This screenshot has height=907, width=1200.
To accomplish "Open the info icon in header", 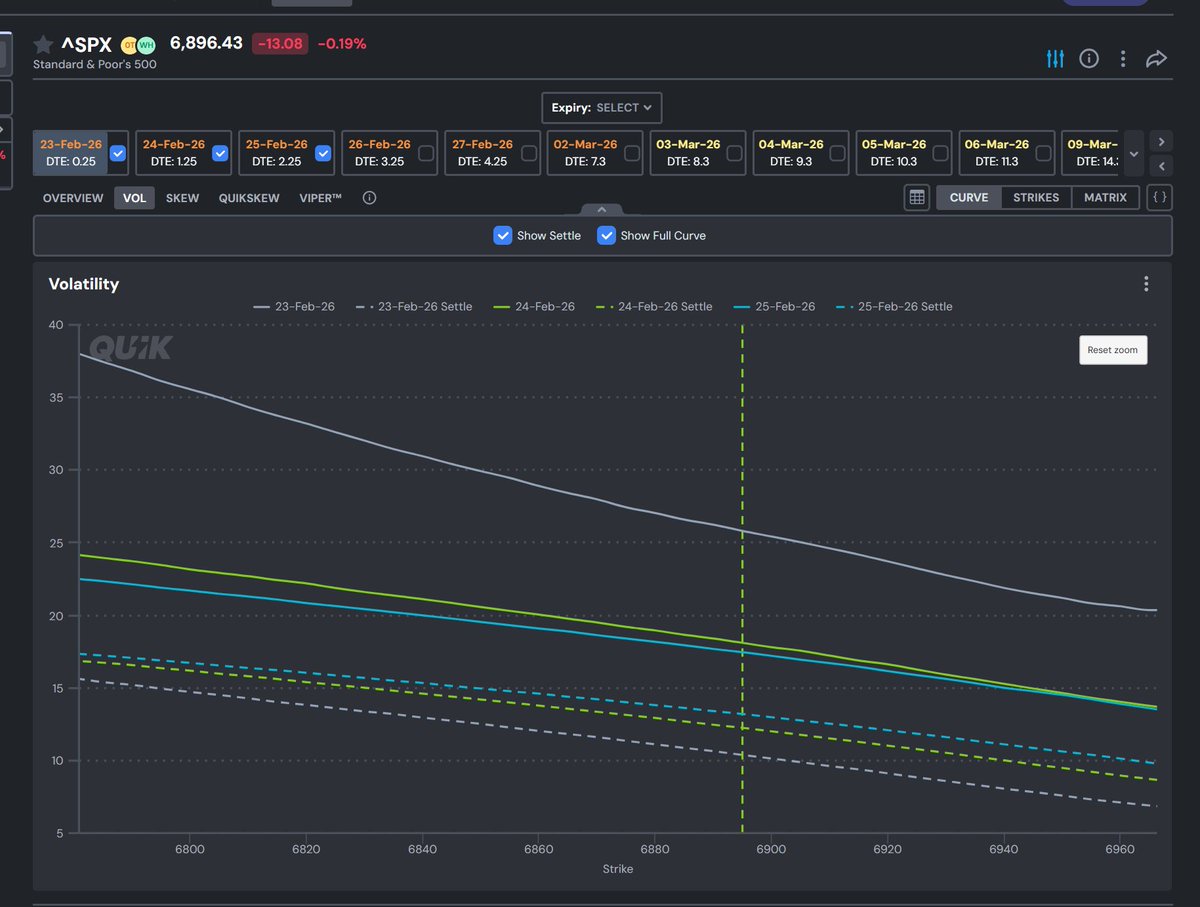I will point(1089,59).
